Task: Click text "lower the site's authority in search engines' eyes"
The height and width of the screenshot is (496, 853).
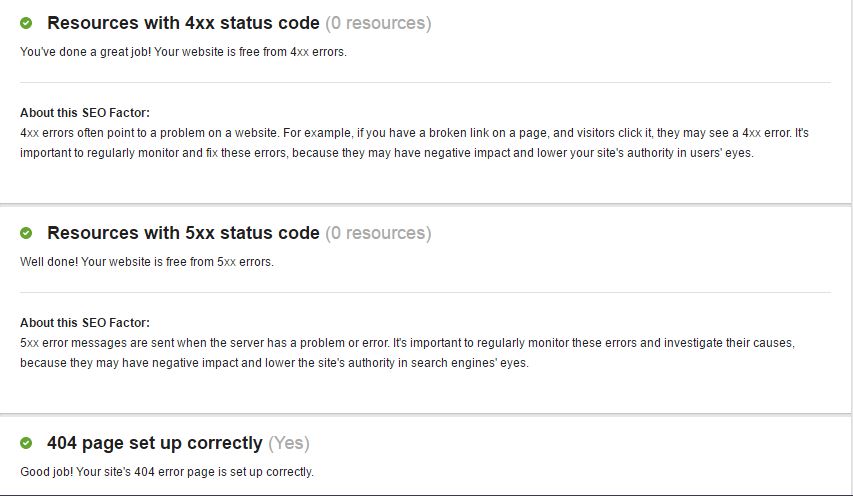Action: pyautogui.click(x=399, y=363)
